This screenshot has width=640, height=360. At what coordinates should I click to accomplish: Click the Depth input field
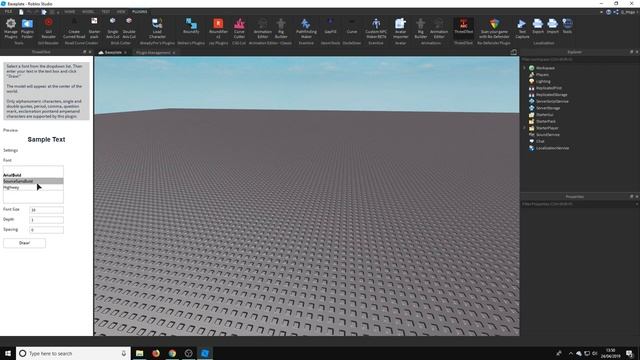46,220
